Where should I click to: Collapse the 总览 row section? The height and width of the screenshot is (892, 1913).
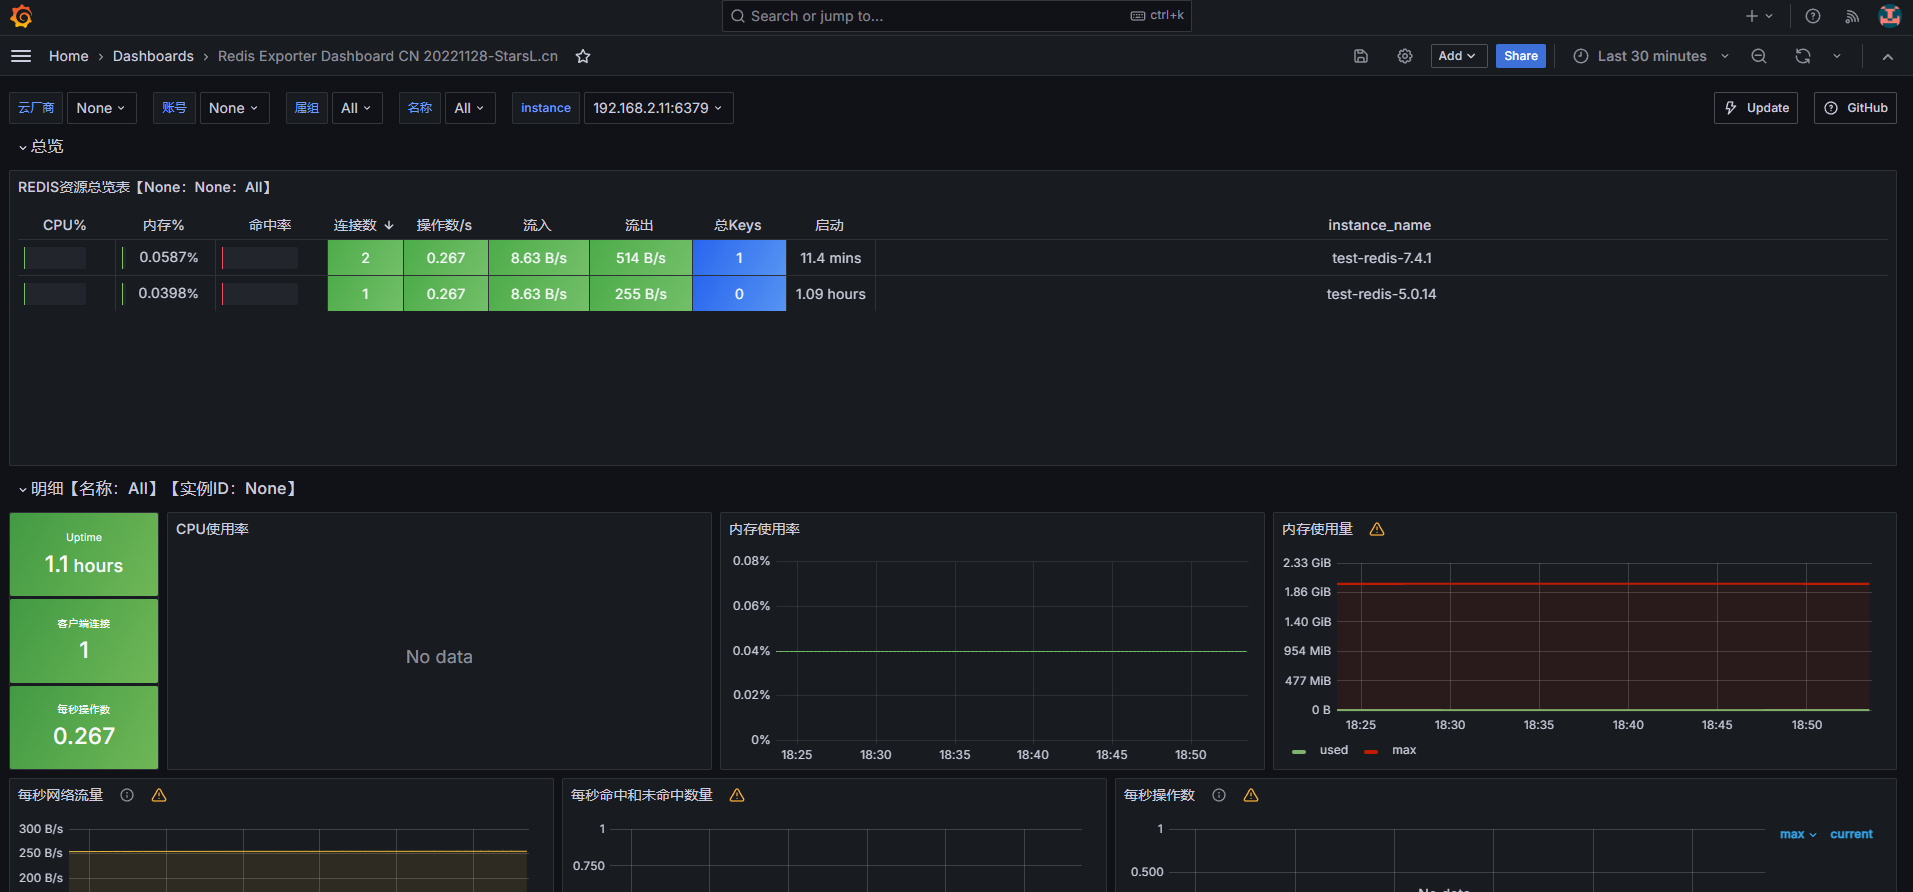(x=40, y=147)
